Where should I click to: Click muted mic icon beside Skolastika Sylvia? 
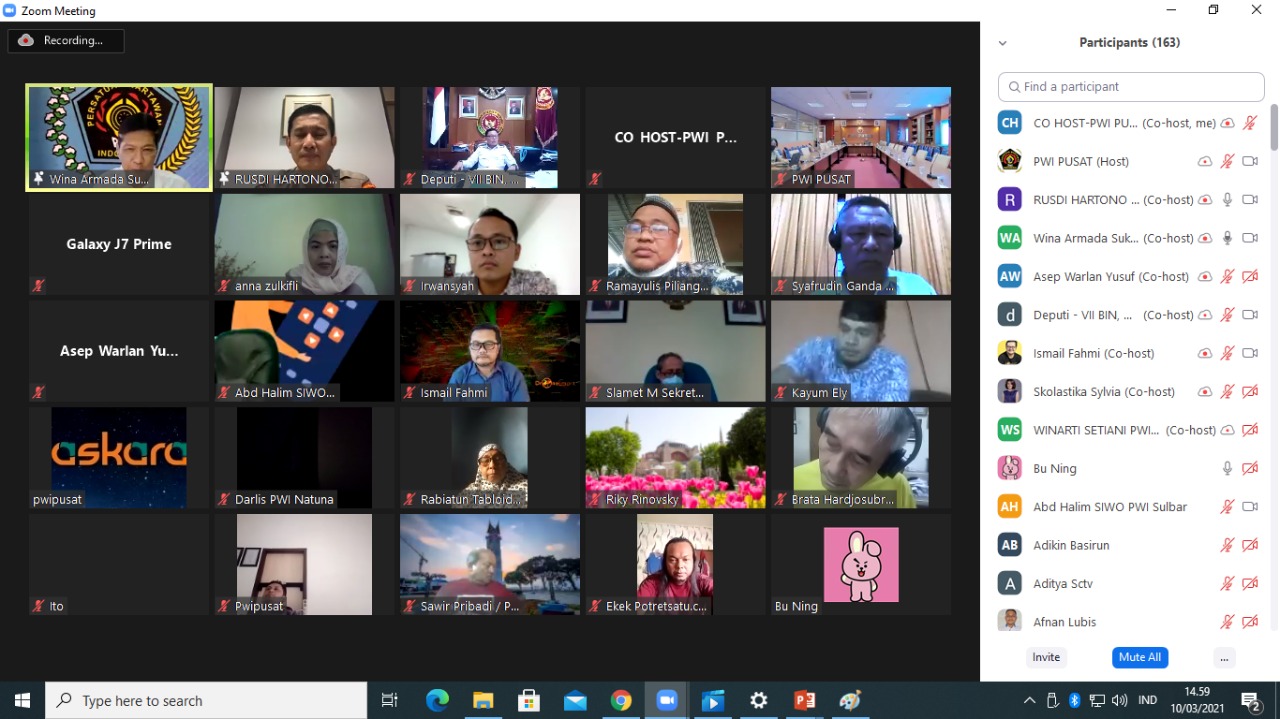[1227, 392]
